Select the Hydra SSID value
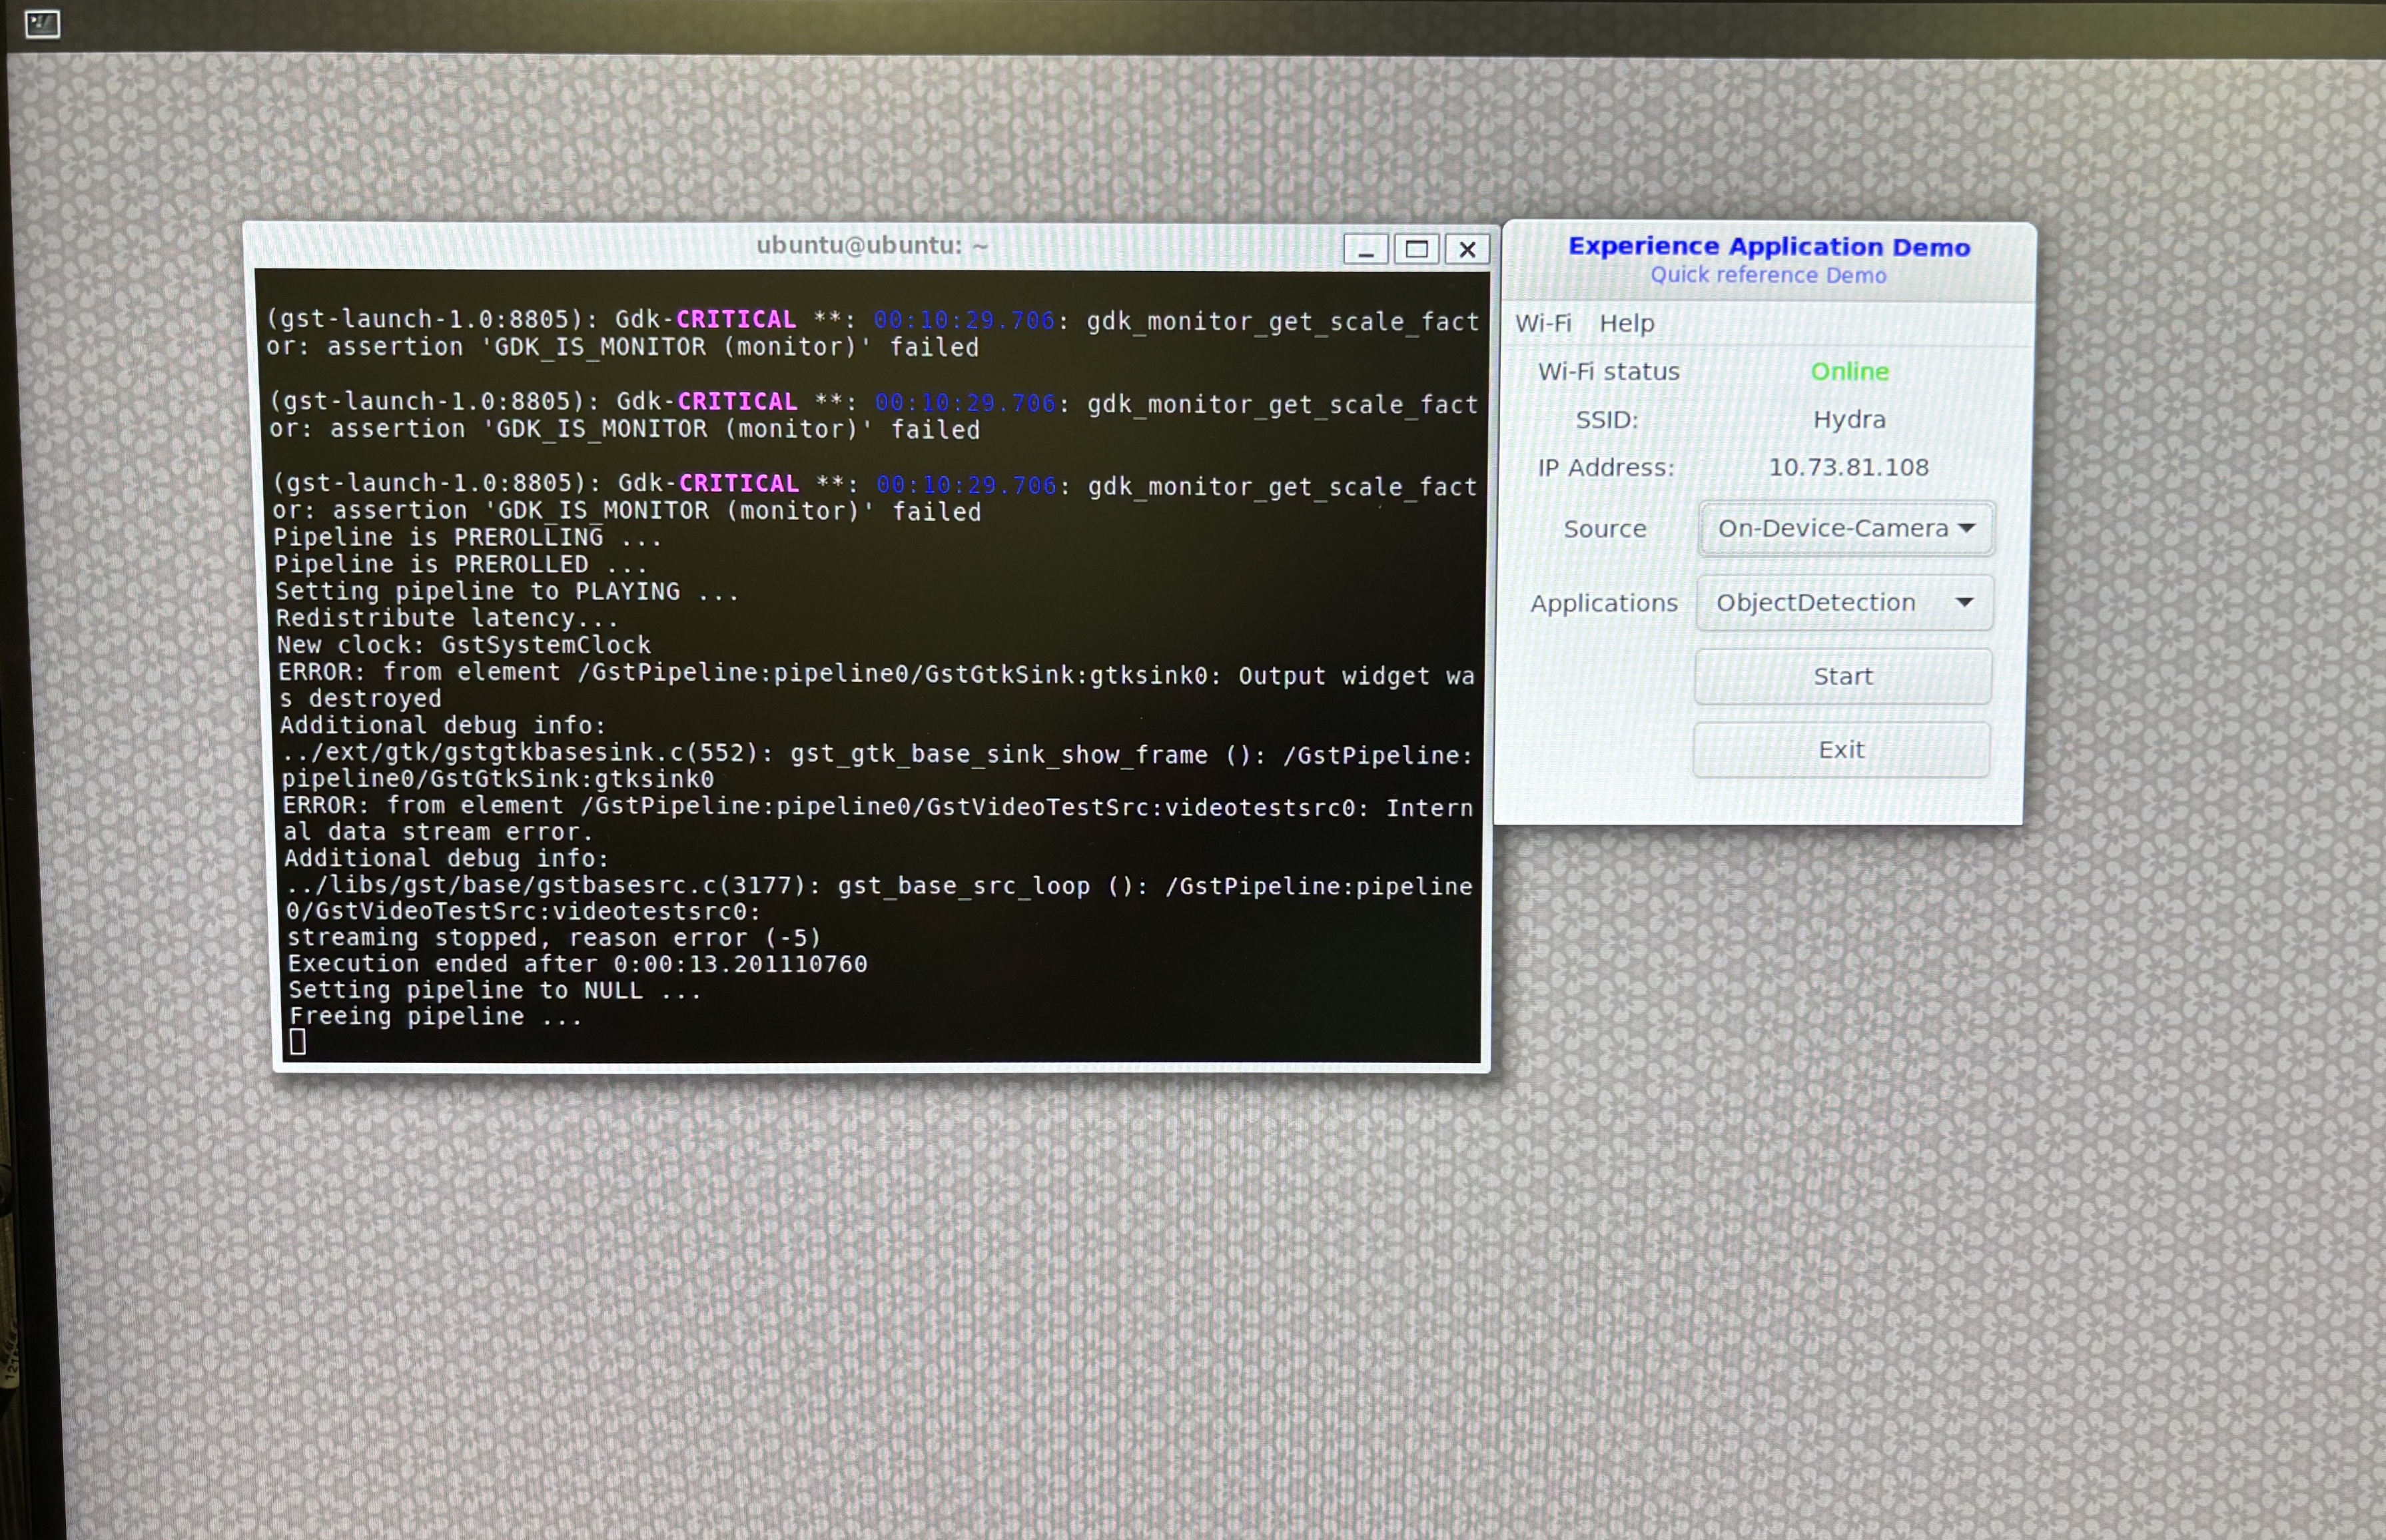 [1849, 419]
